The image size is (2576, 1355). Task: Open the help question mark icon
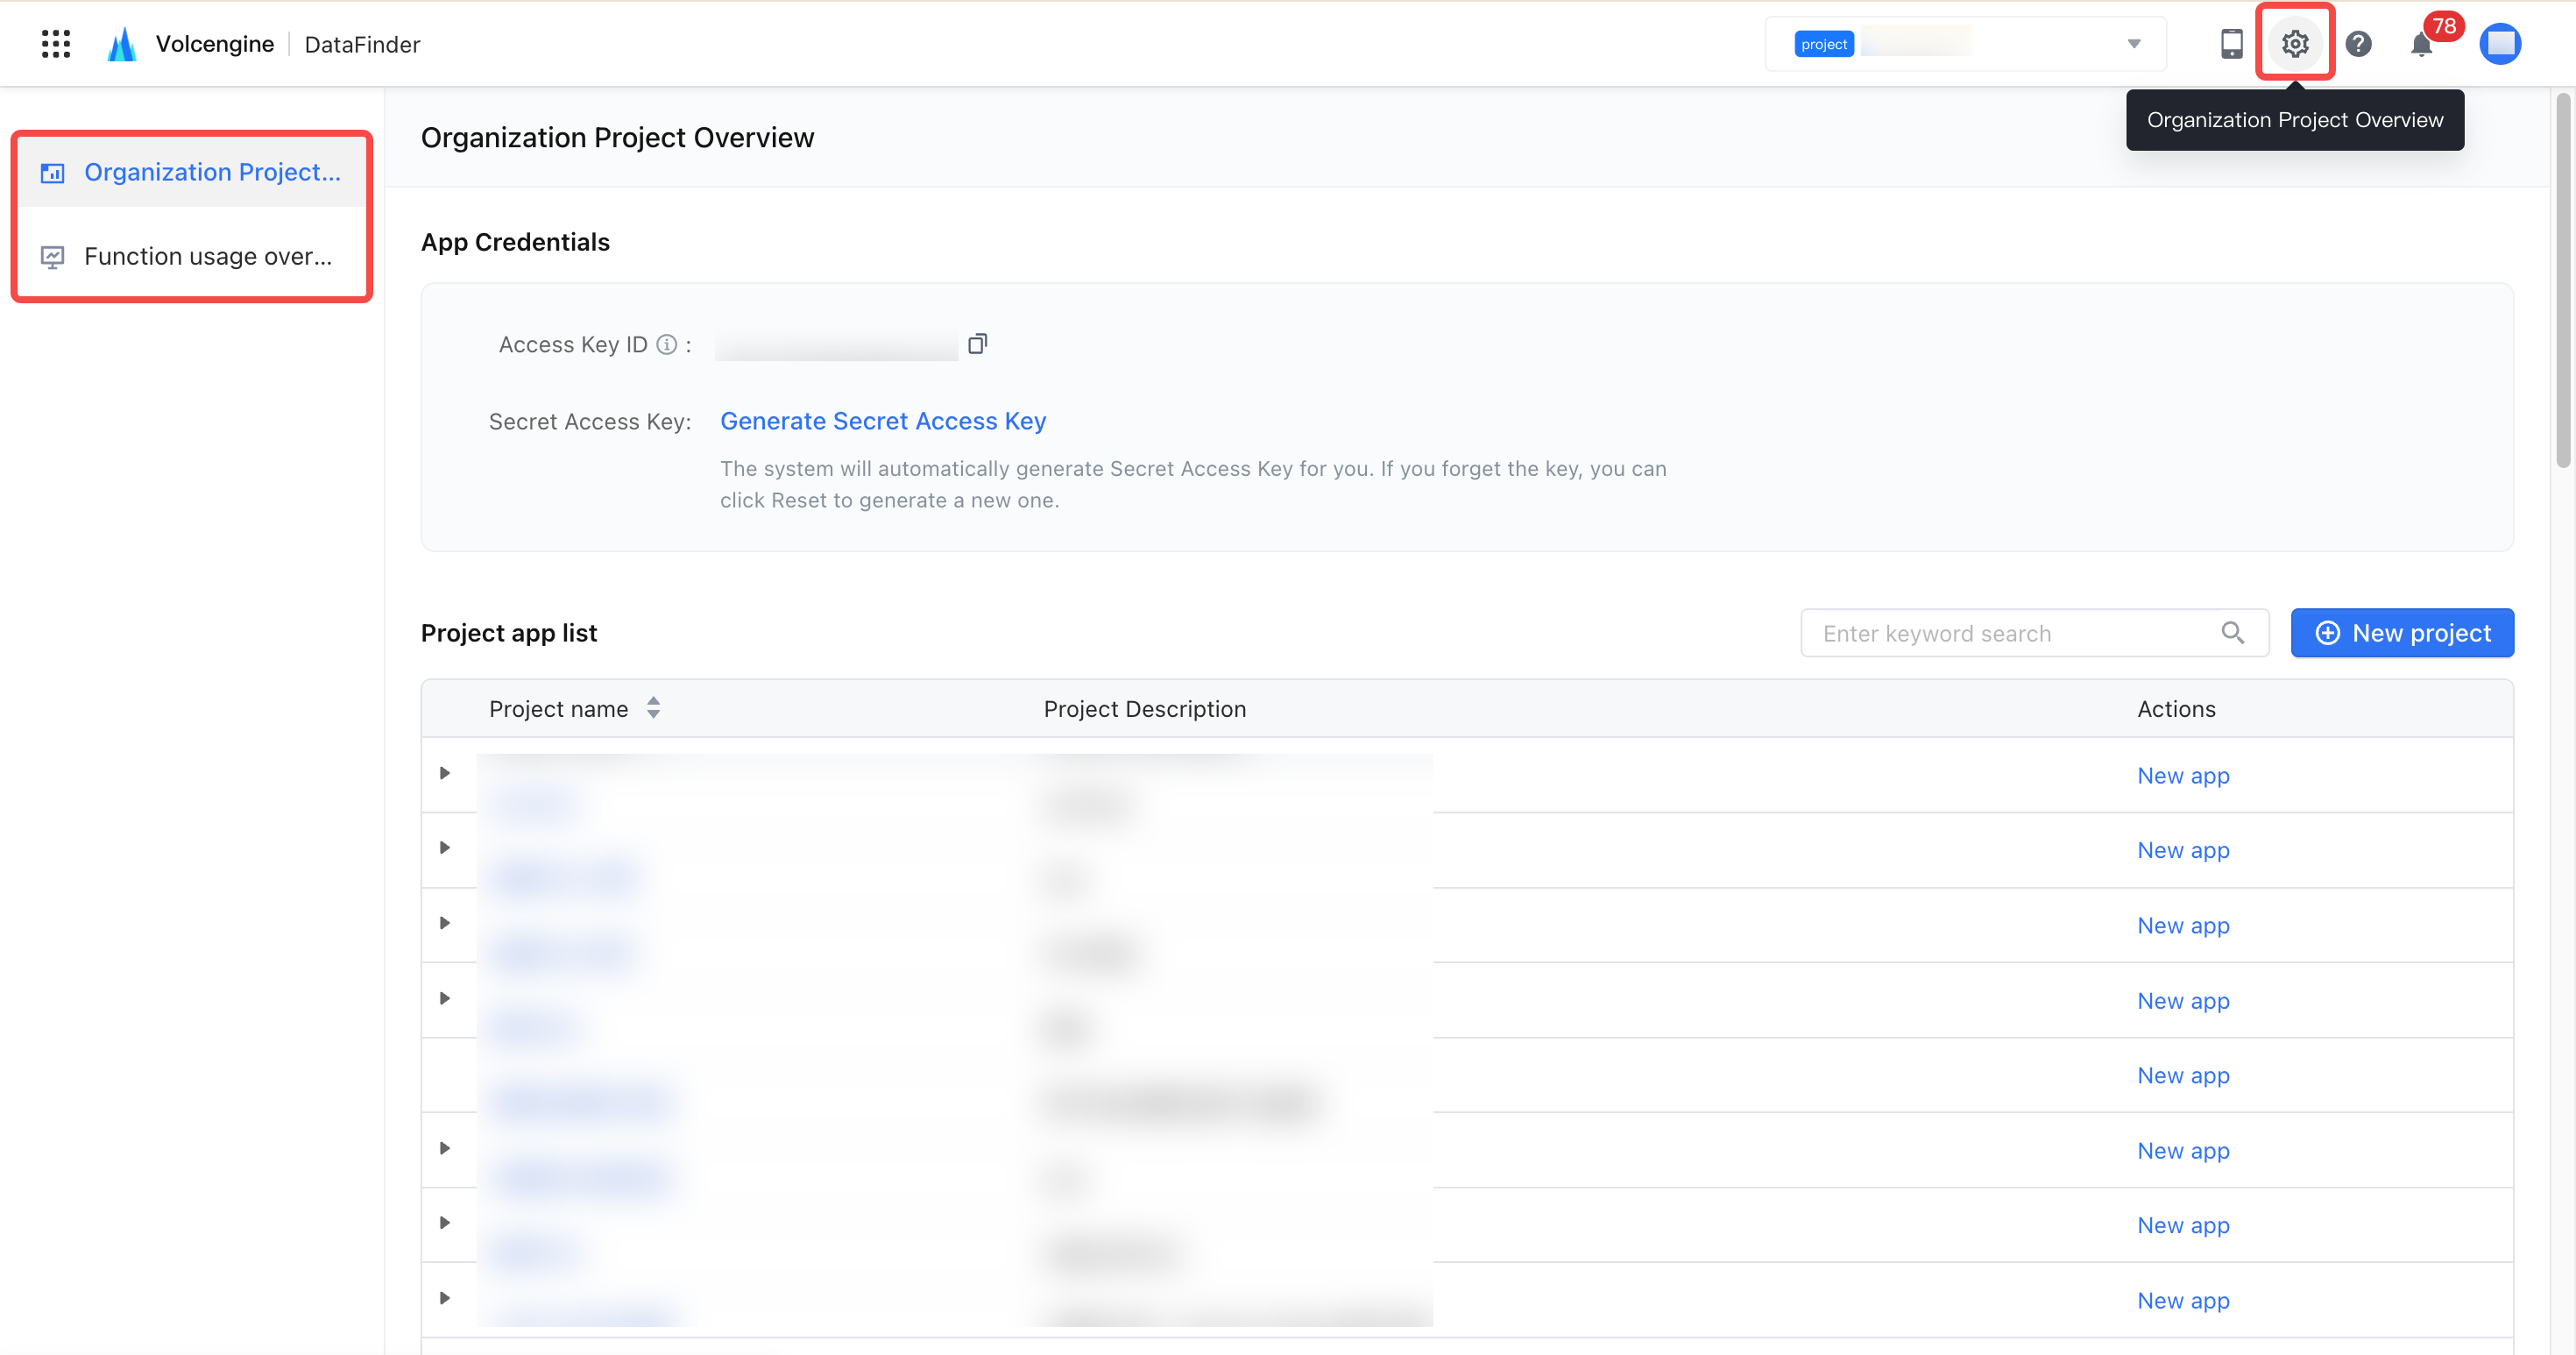(x=2358, y=44)
